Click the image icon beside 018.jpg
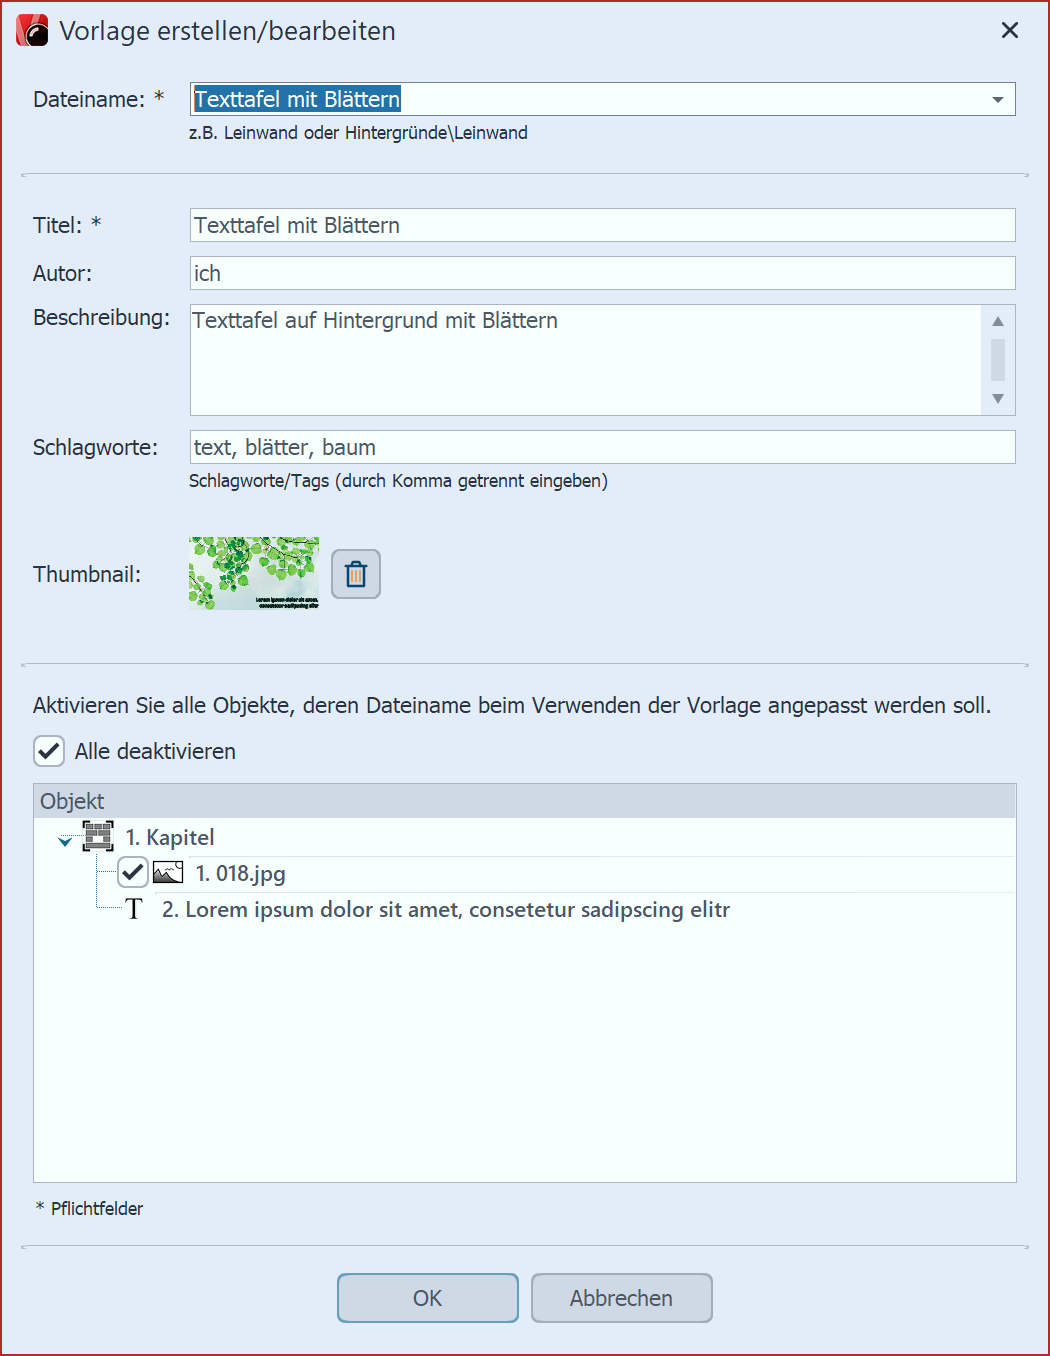The width and height of the screenshot is (1050, 1356). tap(168, 873)
